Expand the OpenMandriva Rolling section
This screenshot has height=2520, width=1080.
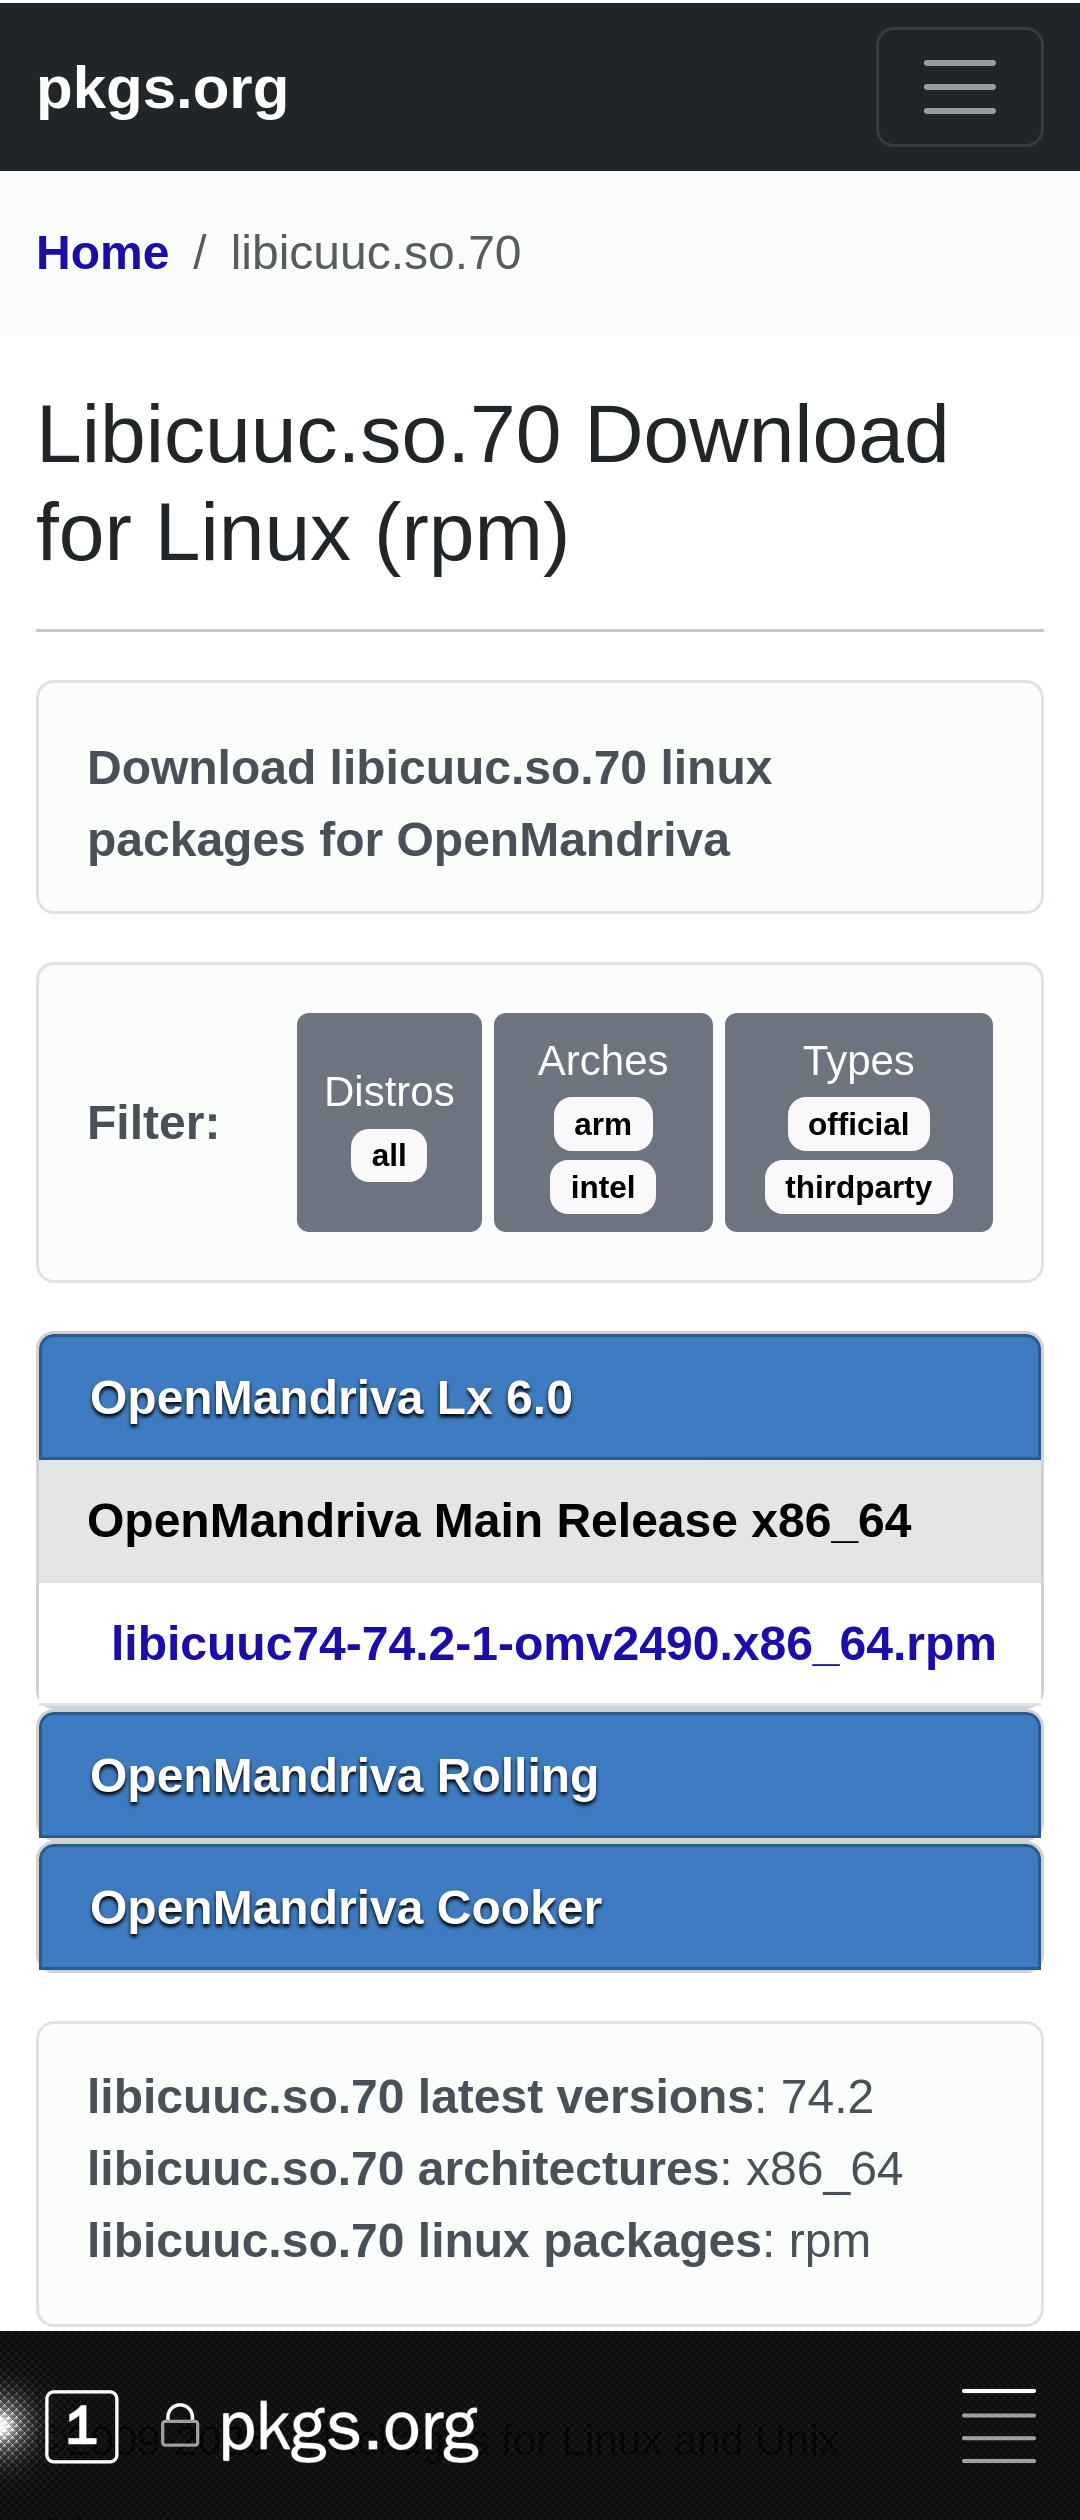point(540,1775)
